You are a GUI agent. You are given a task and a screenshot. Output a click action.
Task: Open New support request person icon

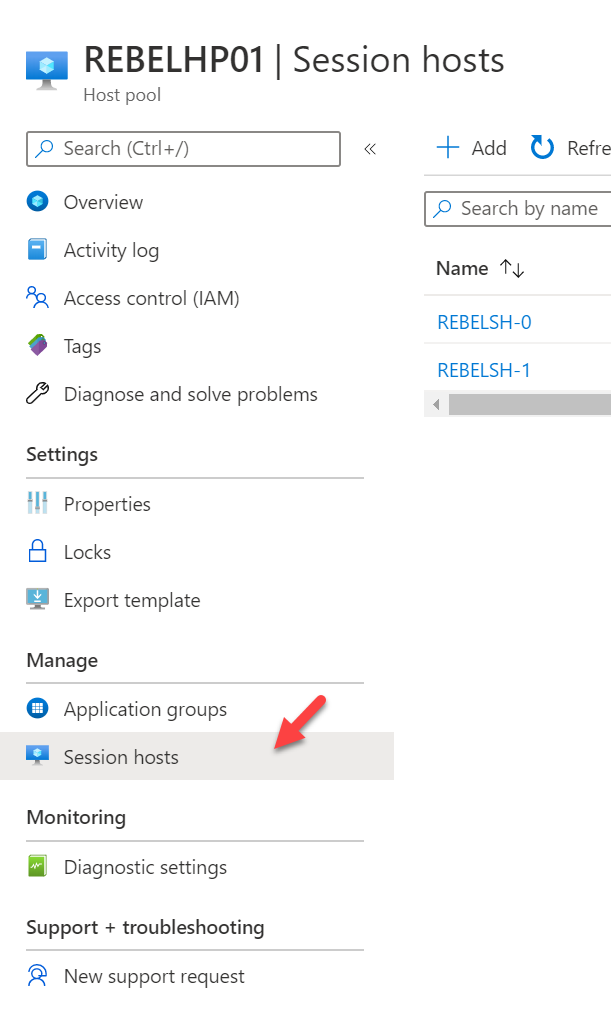click(x=38, y=976)
